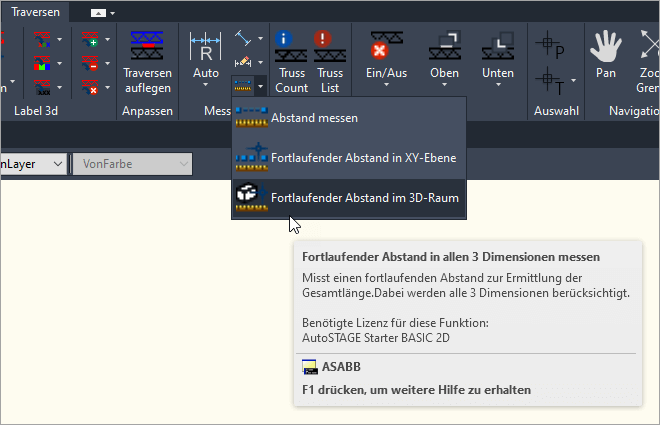Screen dimensions: 660x425
Task: Click the Ein/Aus truss toggle icon
Action: point(386,46)
